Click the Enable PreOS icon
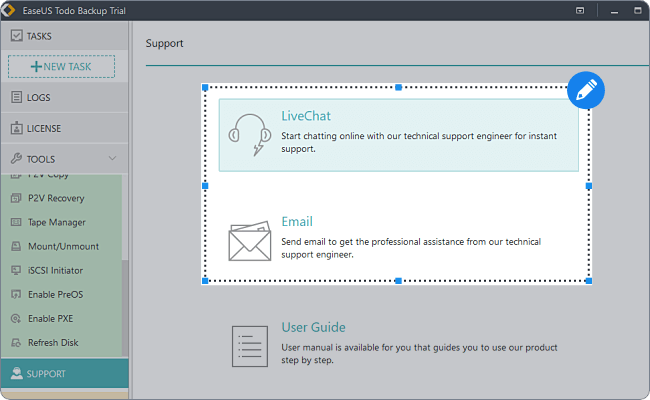Image resolution: width=650 pixels, height=400 pixels. 16,294
